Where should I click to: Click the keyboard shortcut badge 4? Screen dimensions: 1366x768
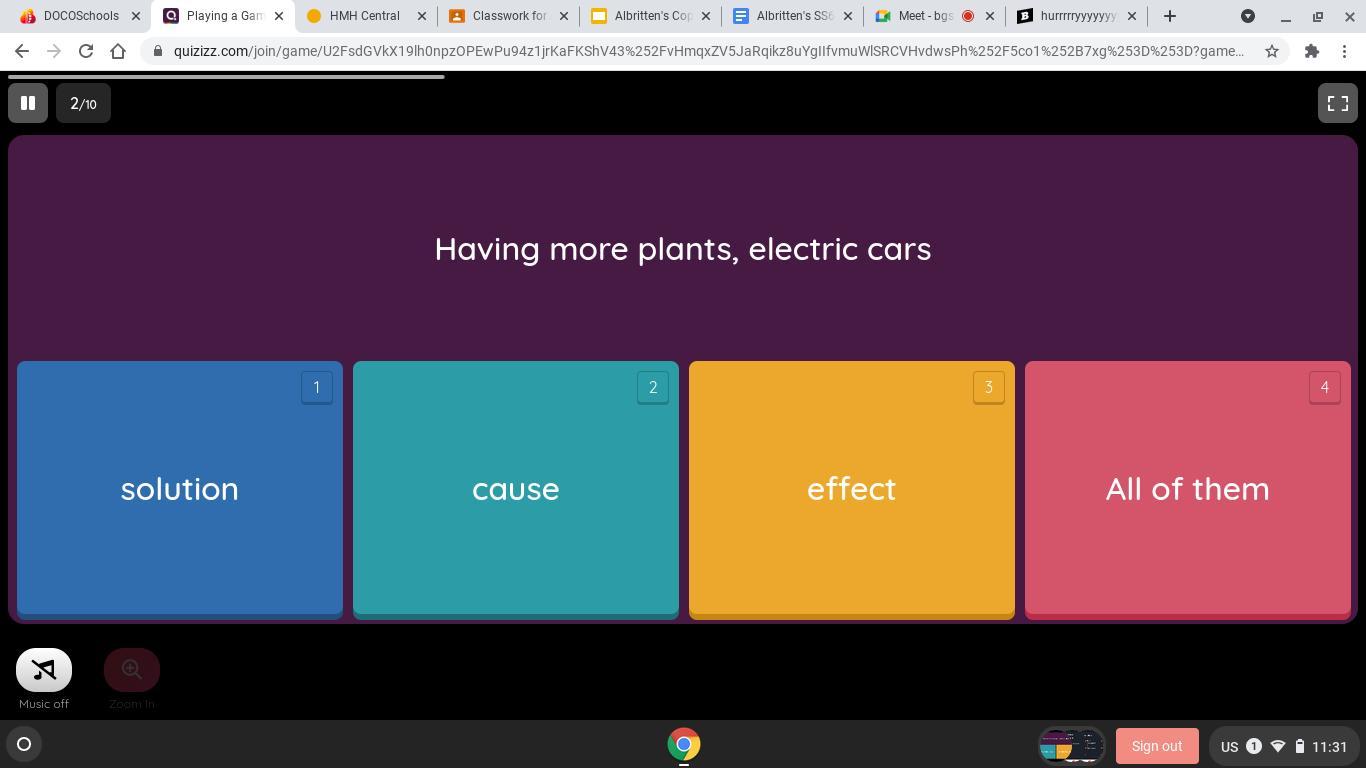pos(1325,387)
